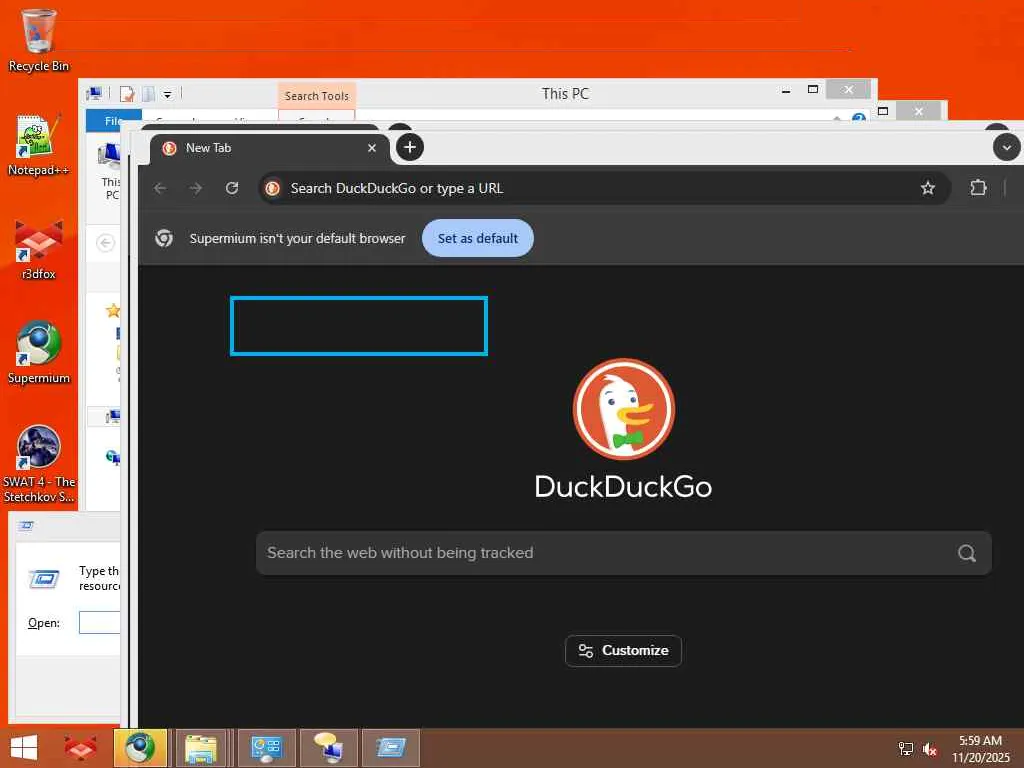Click the muted volume tray icon
The image size is (1024, 768).
930,749
